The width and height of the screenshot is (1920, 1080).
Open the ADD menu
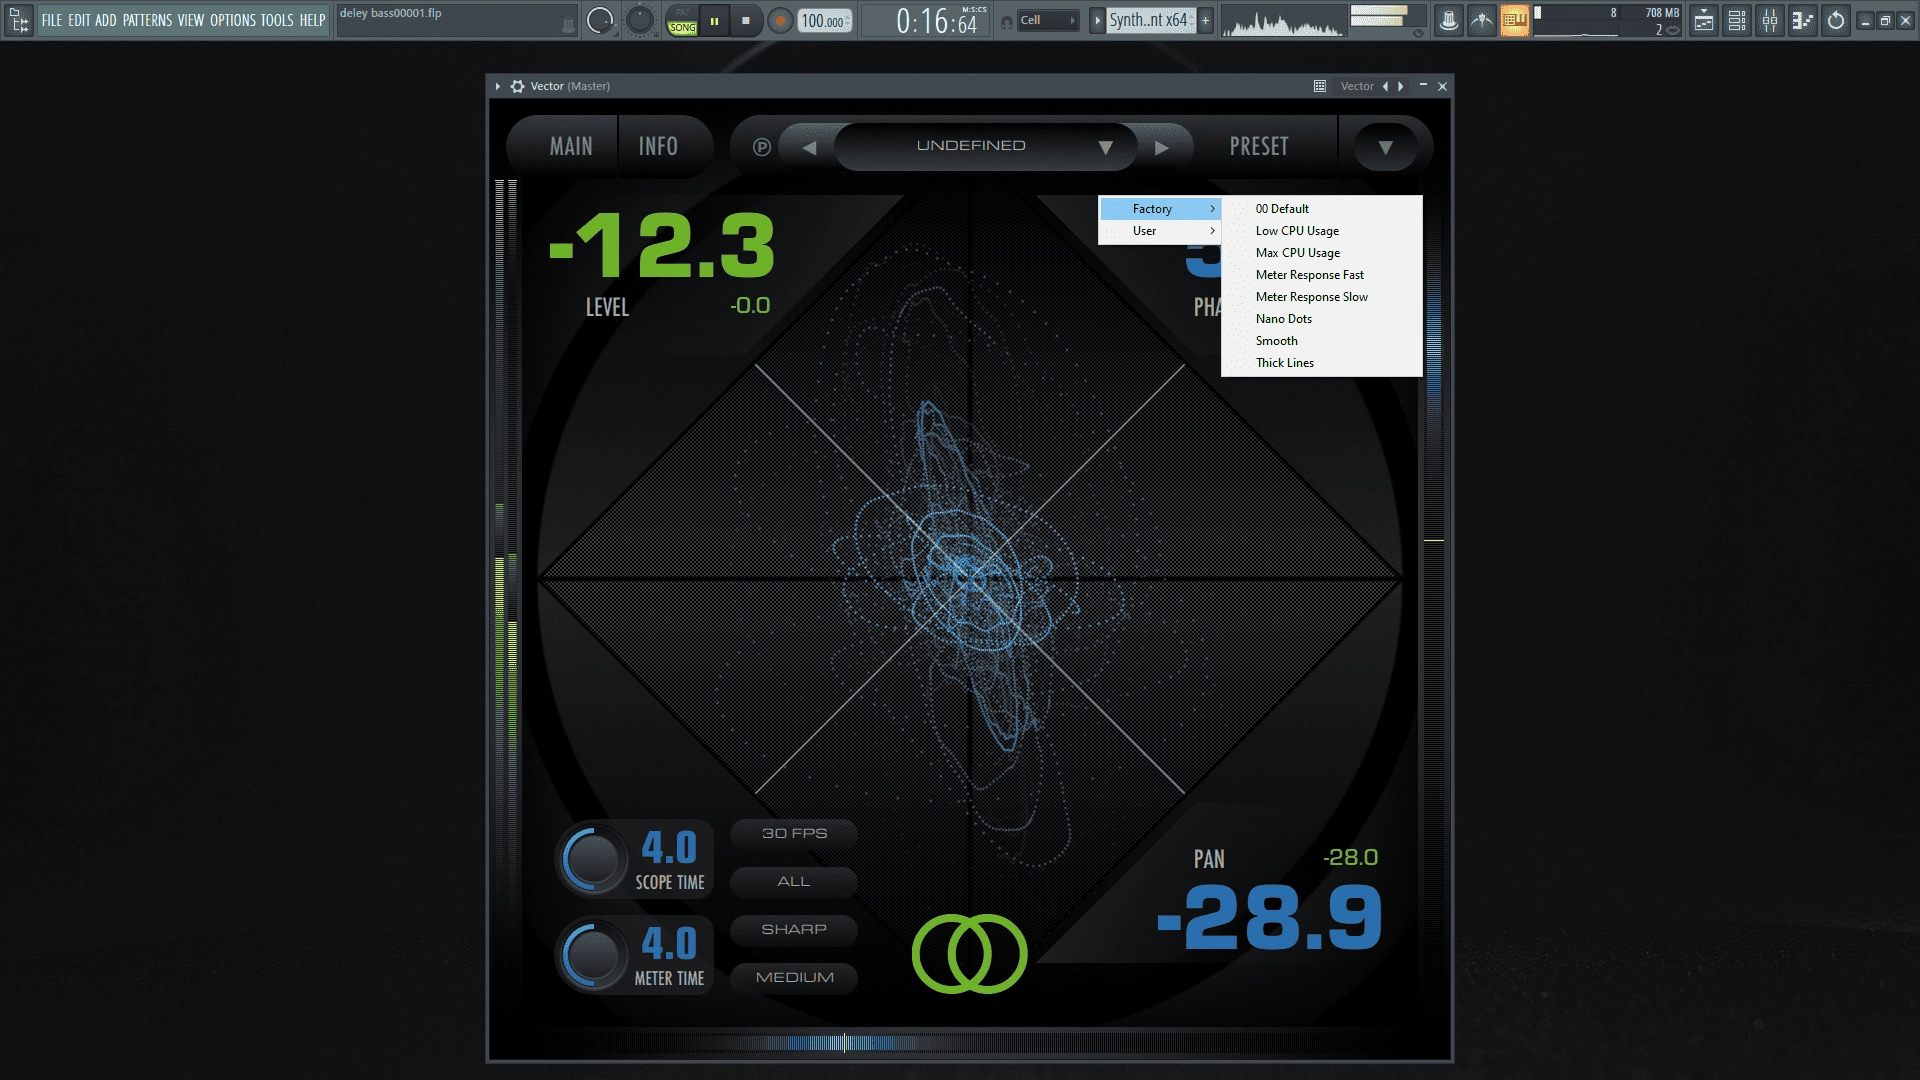pos(106,20)
